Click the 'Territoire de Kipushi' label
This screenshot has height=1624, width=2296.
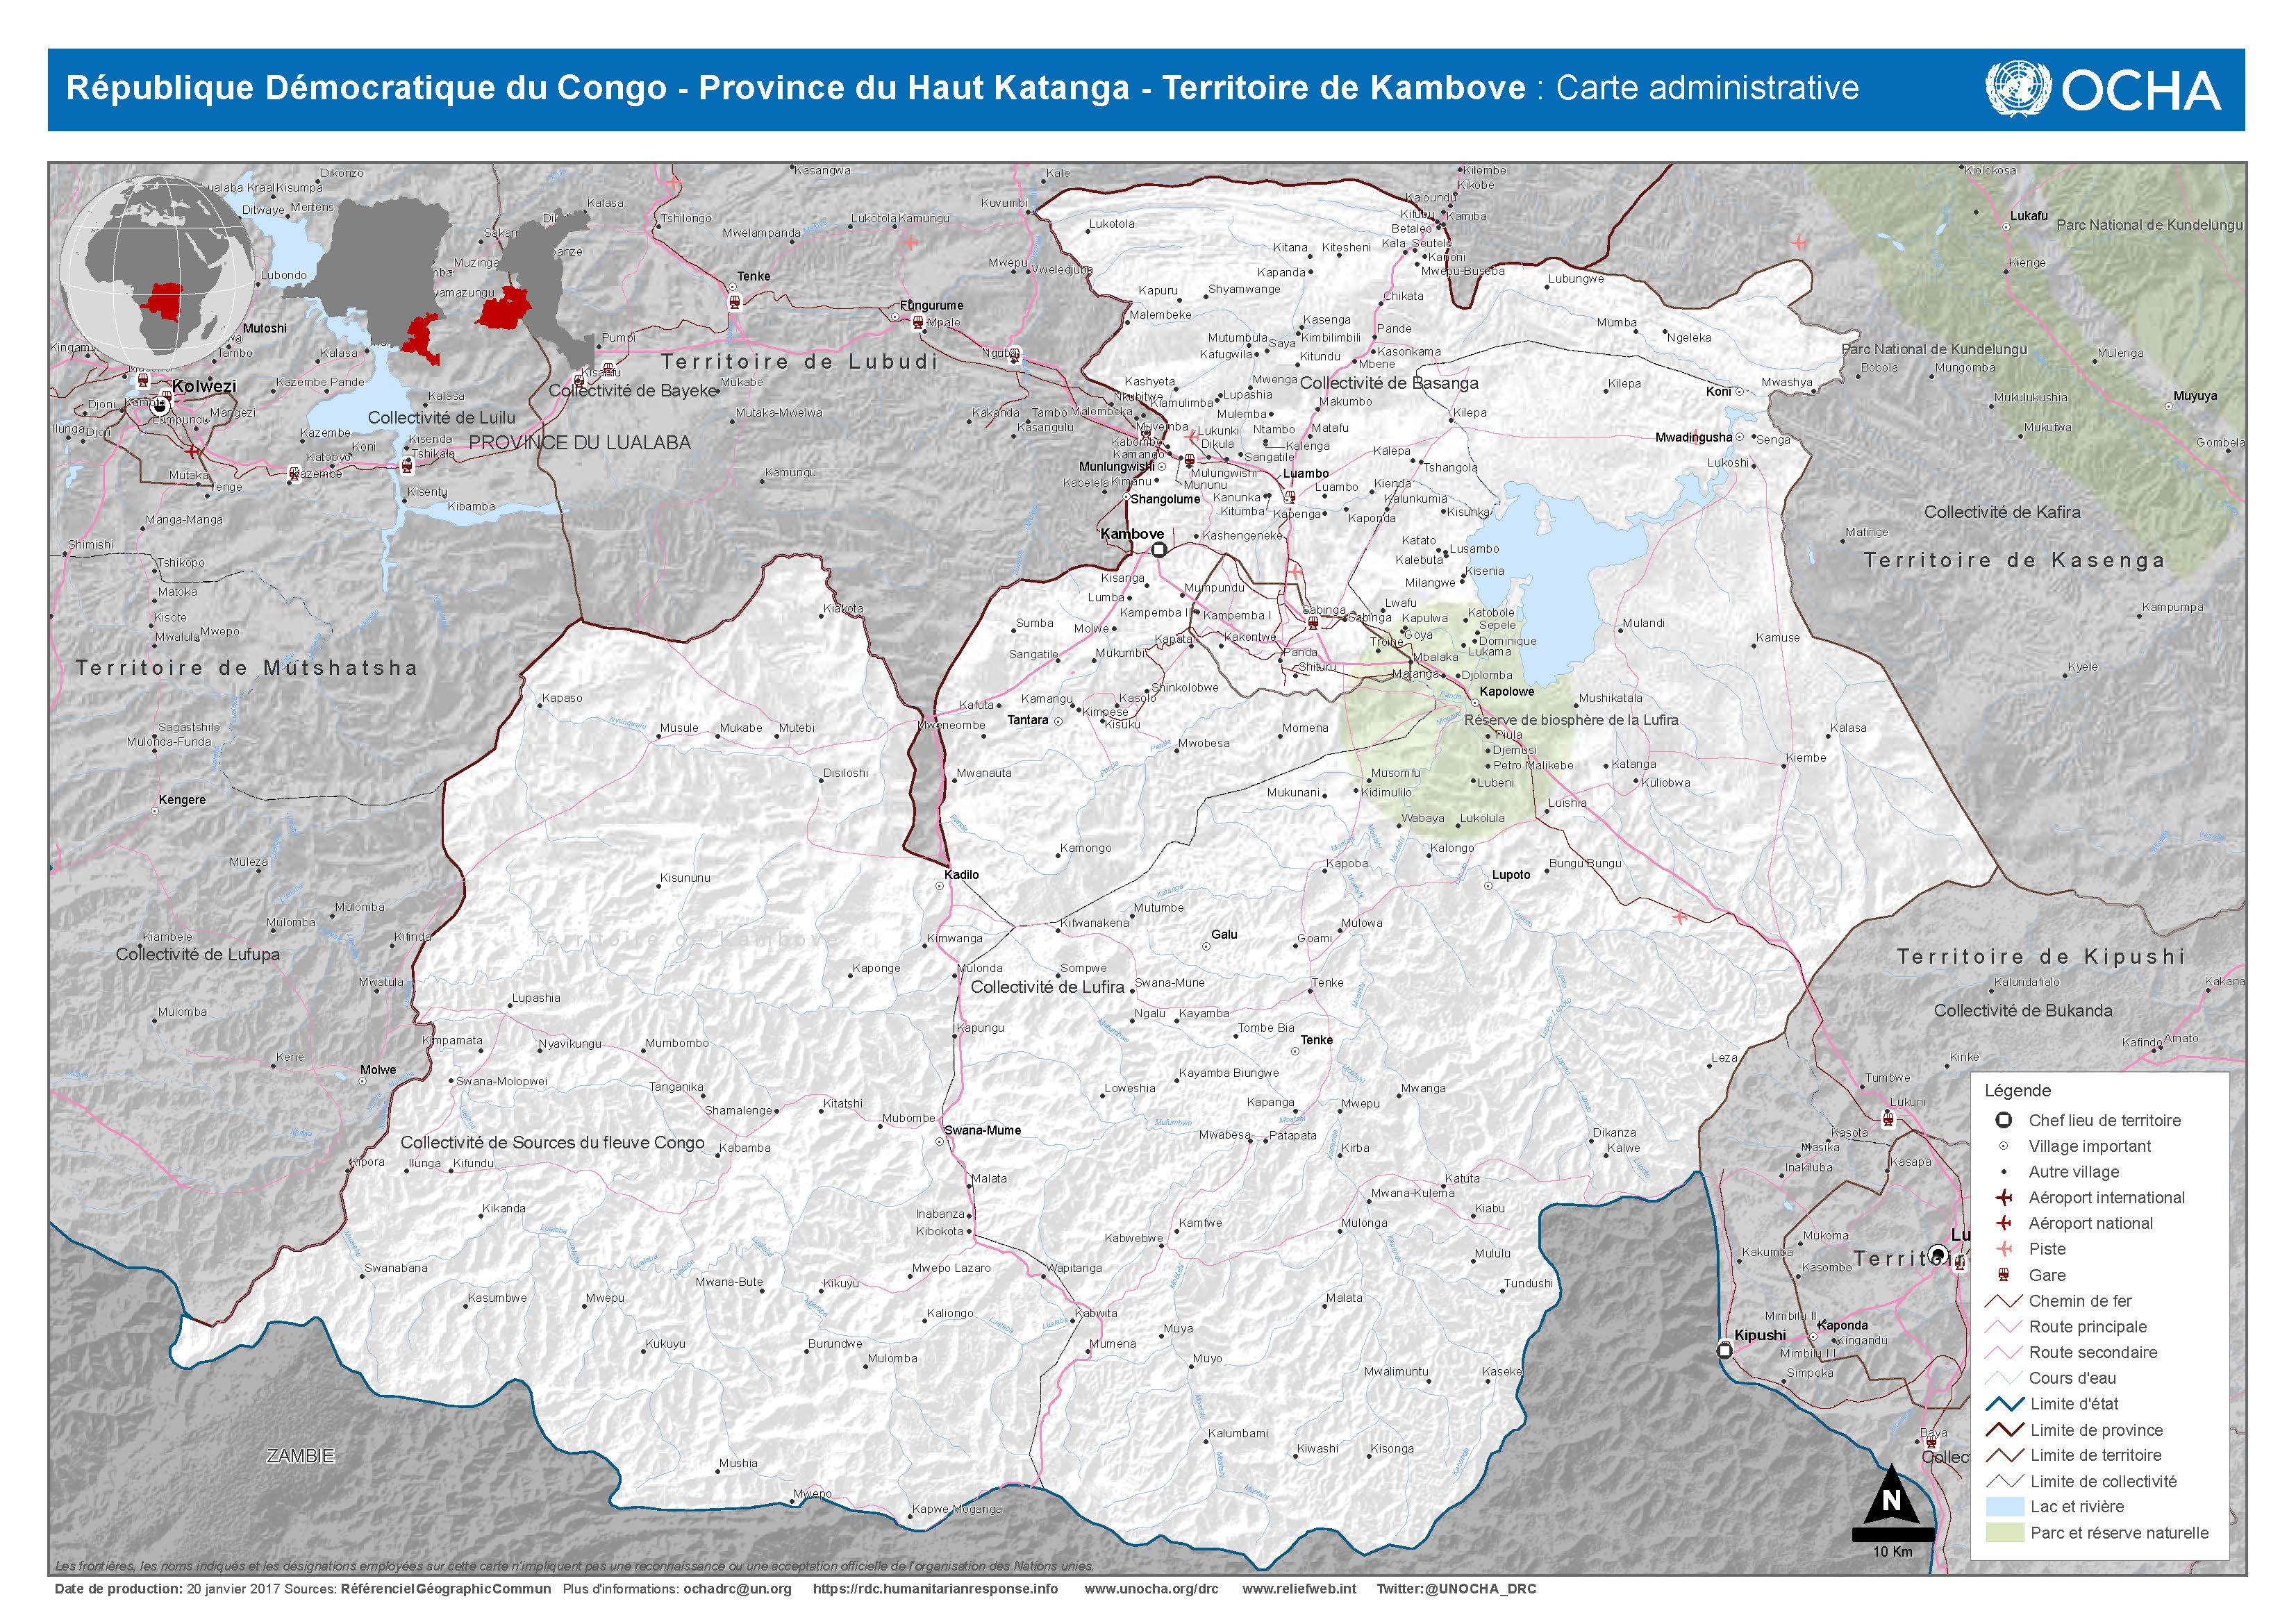click(x=2041, y=956)
